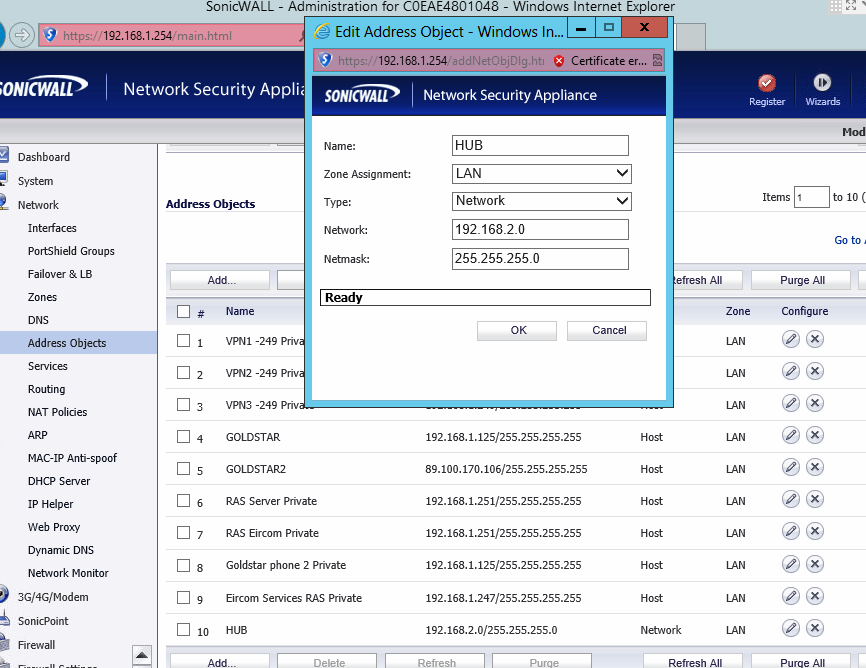
Task: Check the box for row 1 VPN1 -249
Action: click(183, 340)
